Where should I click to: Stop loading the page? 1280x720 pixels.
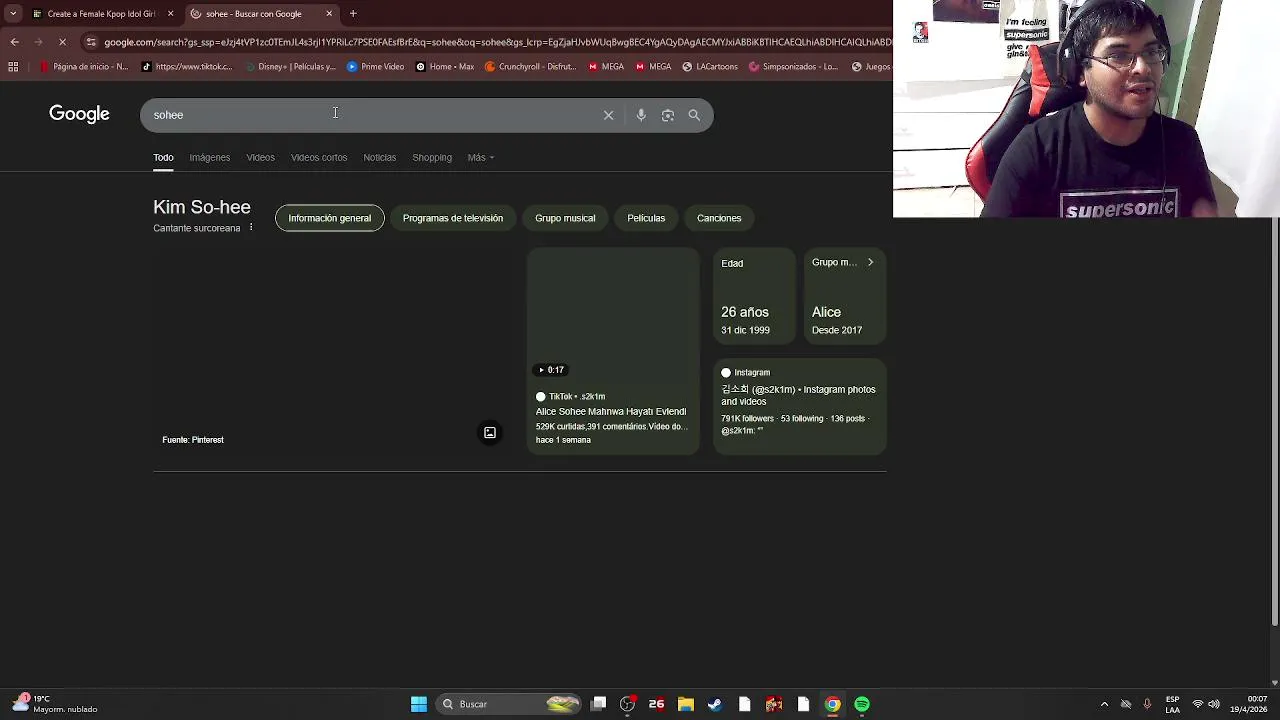point(62,42)
